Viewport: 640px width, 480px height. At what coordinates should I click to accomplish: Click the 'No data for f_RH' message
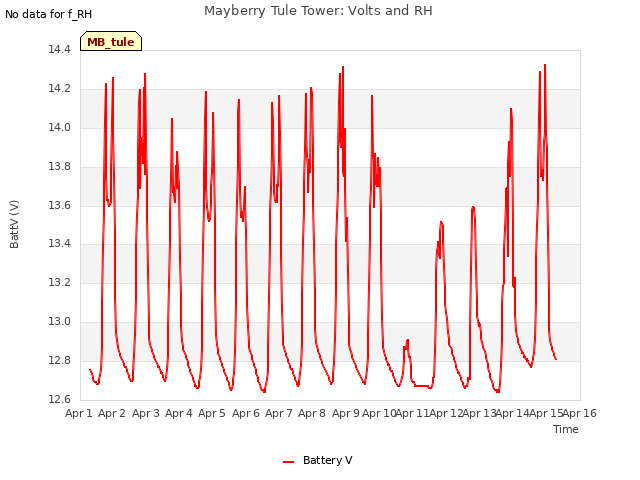click(x=48, y=14)
